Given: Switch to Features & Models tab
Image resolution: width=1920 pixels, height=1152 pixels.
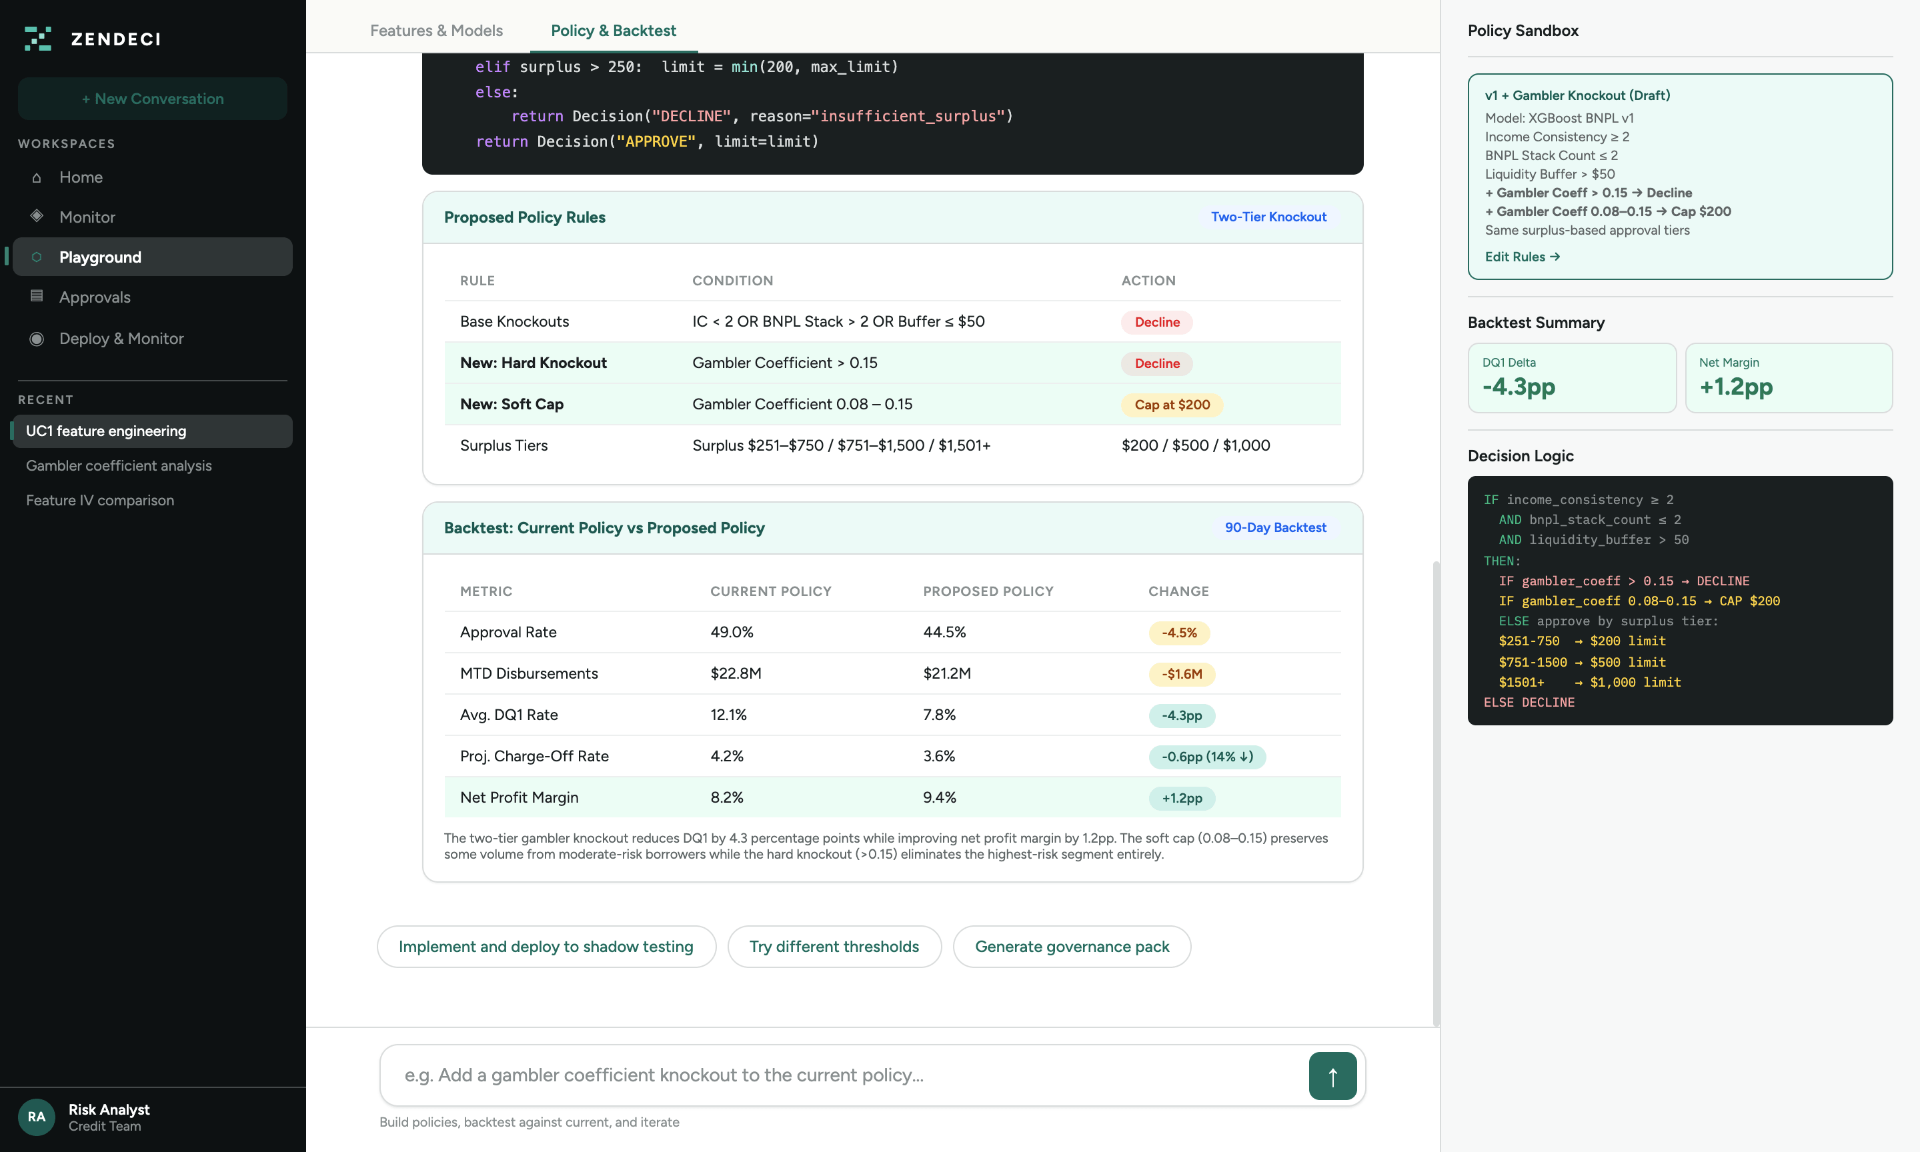Looking at the screenshot, I should 436,31.
